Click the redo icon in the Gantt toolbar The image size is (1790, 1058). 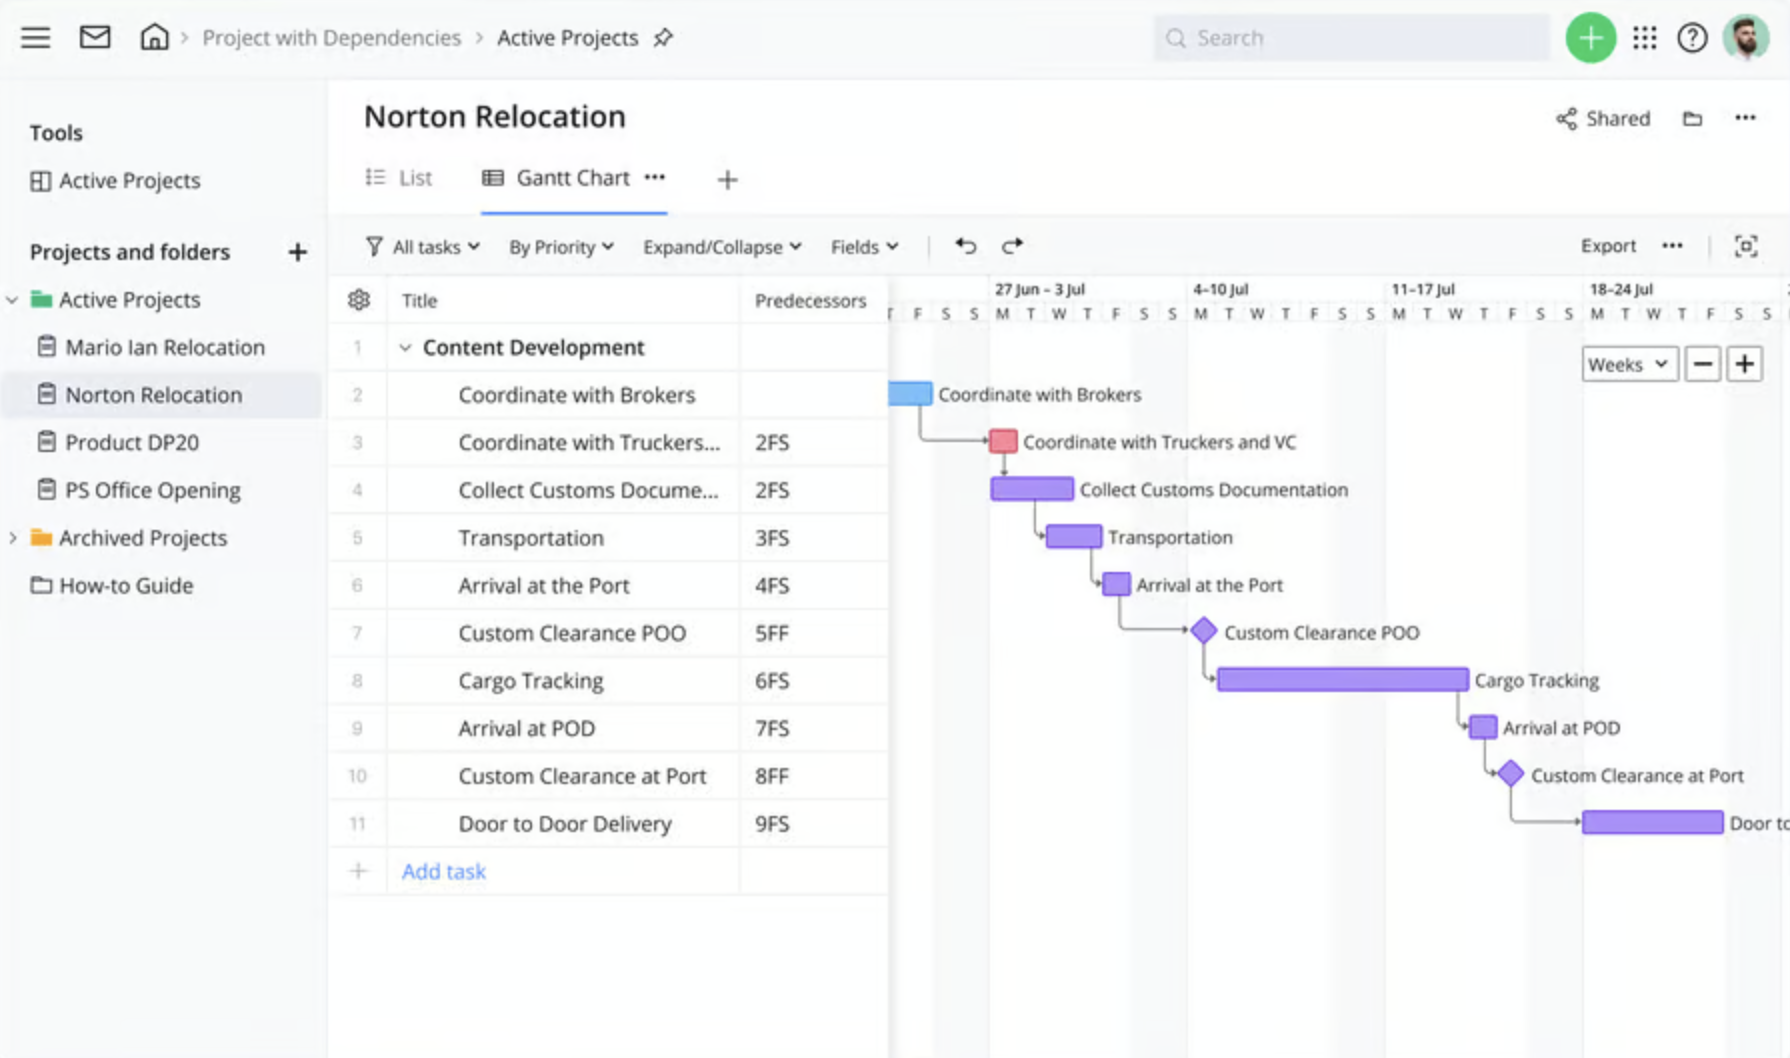click(x=1012, y=246)
